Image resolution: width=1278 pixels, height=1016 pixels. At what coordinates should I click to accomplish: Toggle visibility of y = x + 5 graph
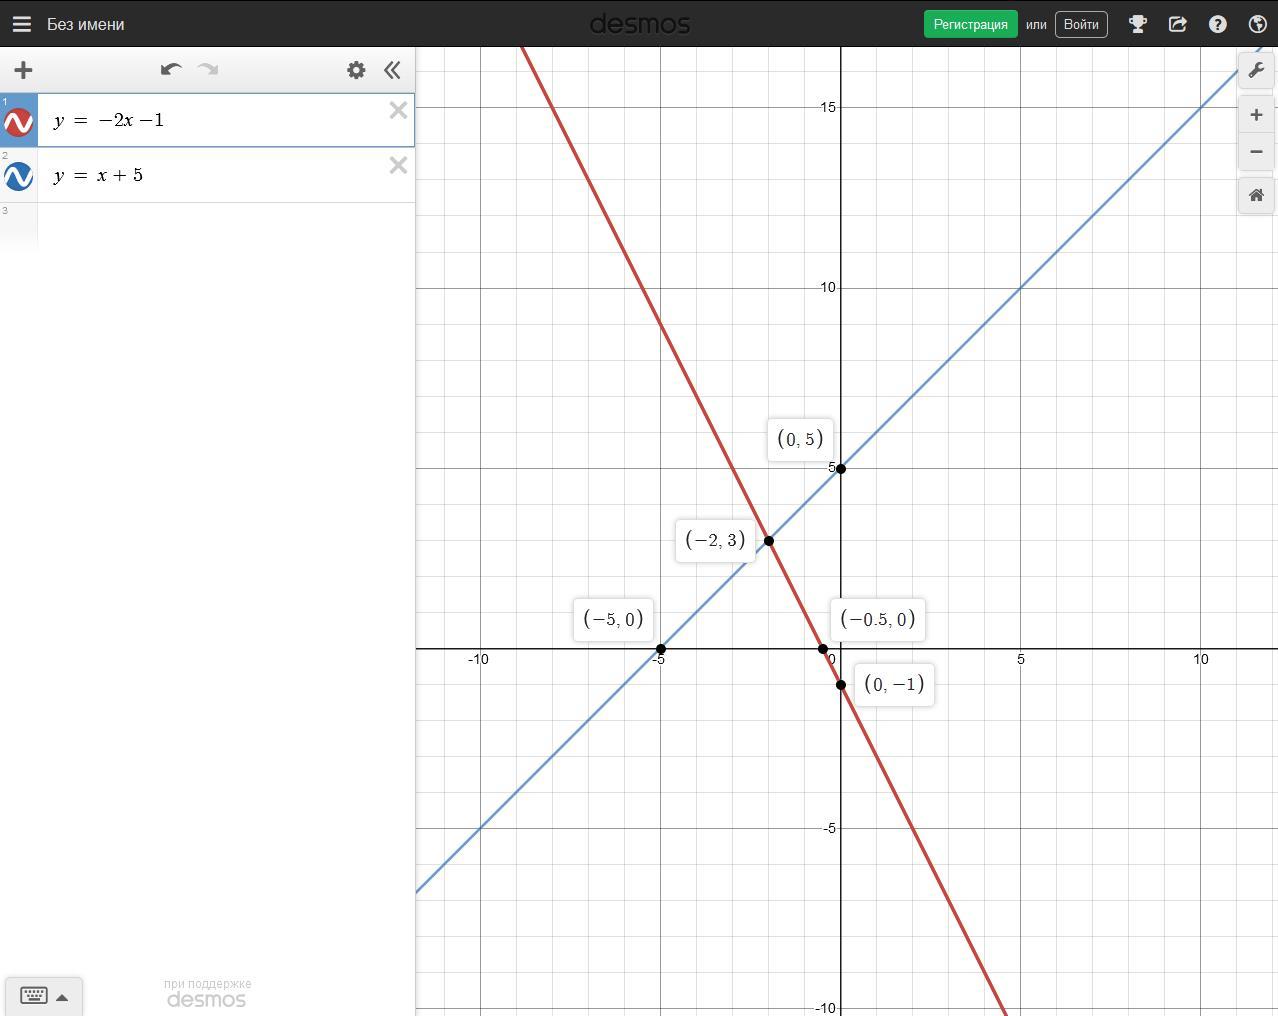pos(19,176)
